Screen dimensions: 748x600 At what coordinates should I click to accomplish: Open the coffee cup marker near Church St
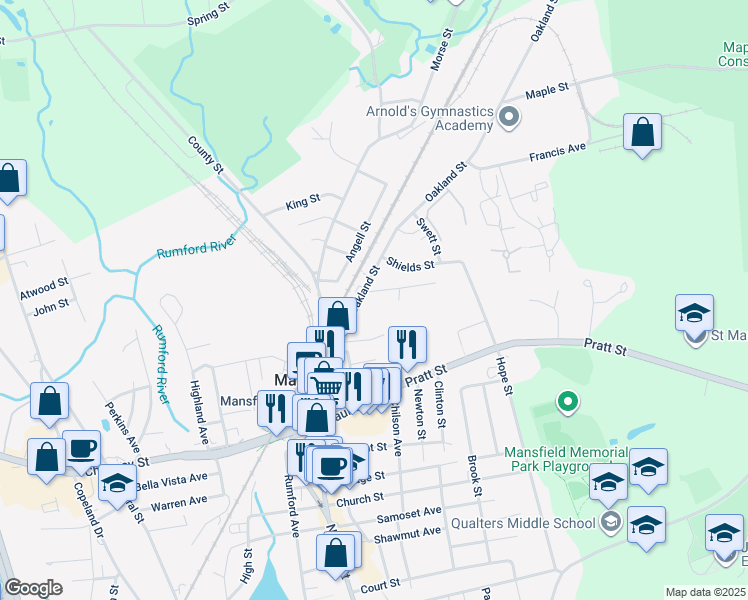pos(332,464)
